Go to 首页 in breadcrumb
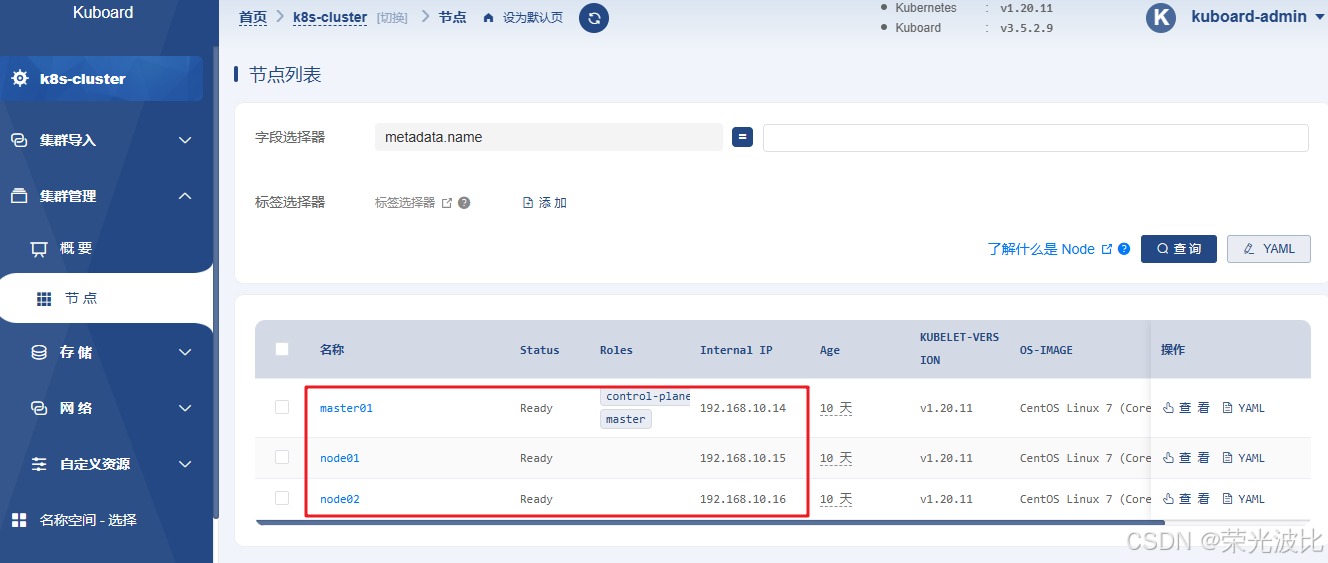The height and width of the screenshot is (563, 1328). click(253, 18)
